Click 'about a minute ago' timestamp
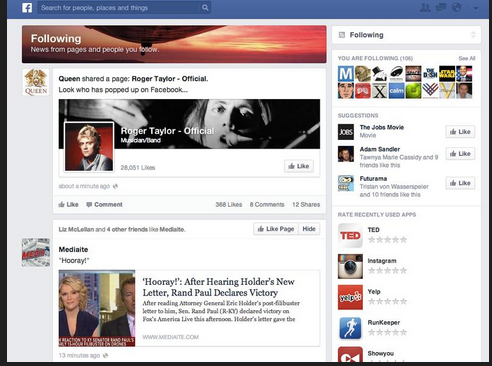This screenshot has height=366, width=492. click(x=84, y=186)
